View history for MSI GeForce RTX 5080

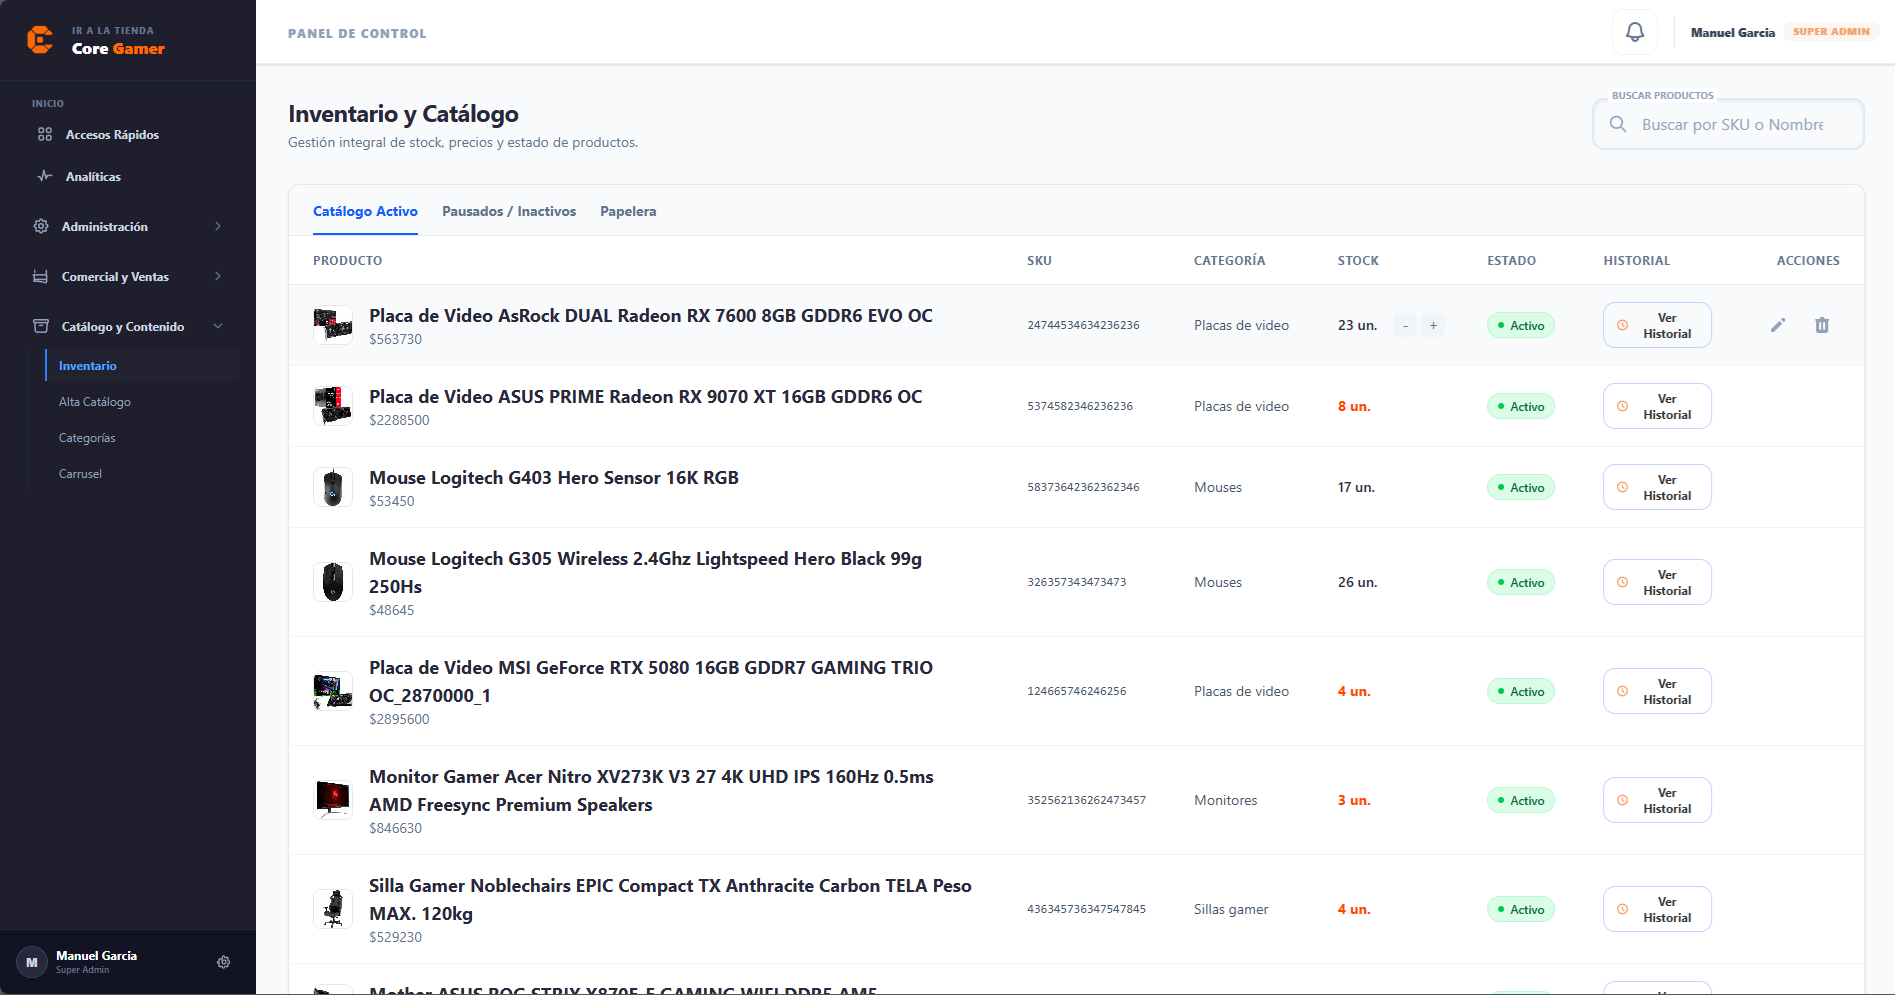pos(1657,691)
